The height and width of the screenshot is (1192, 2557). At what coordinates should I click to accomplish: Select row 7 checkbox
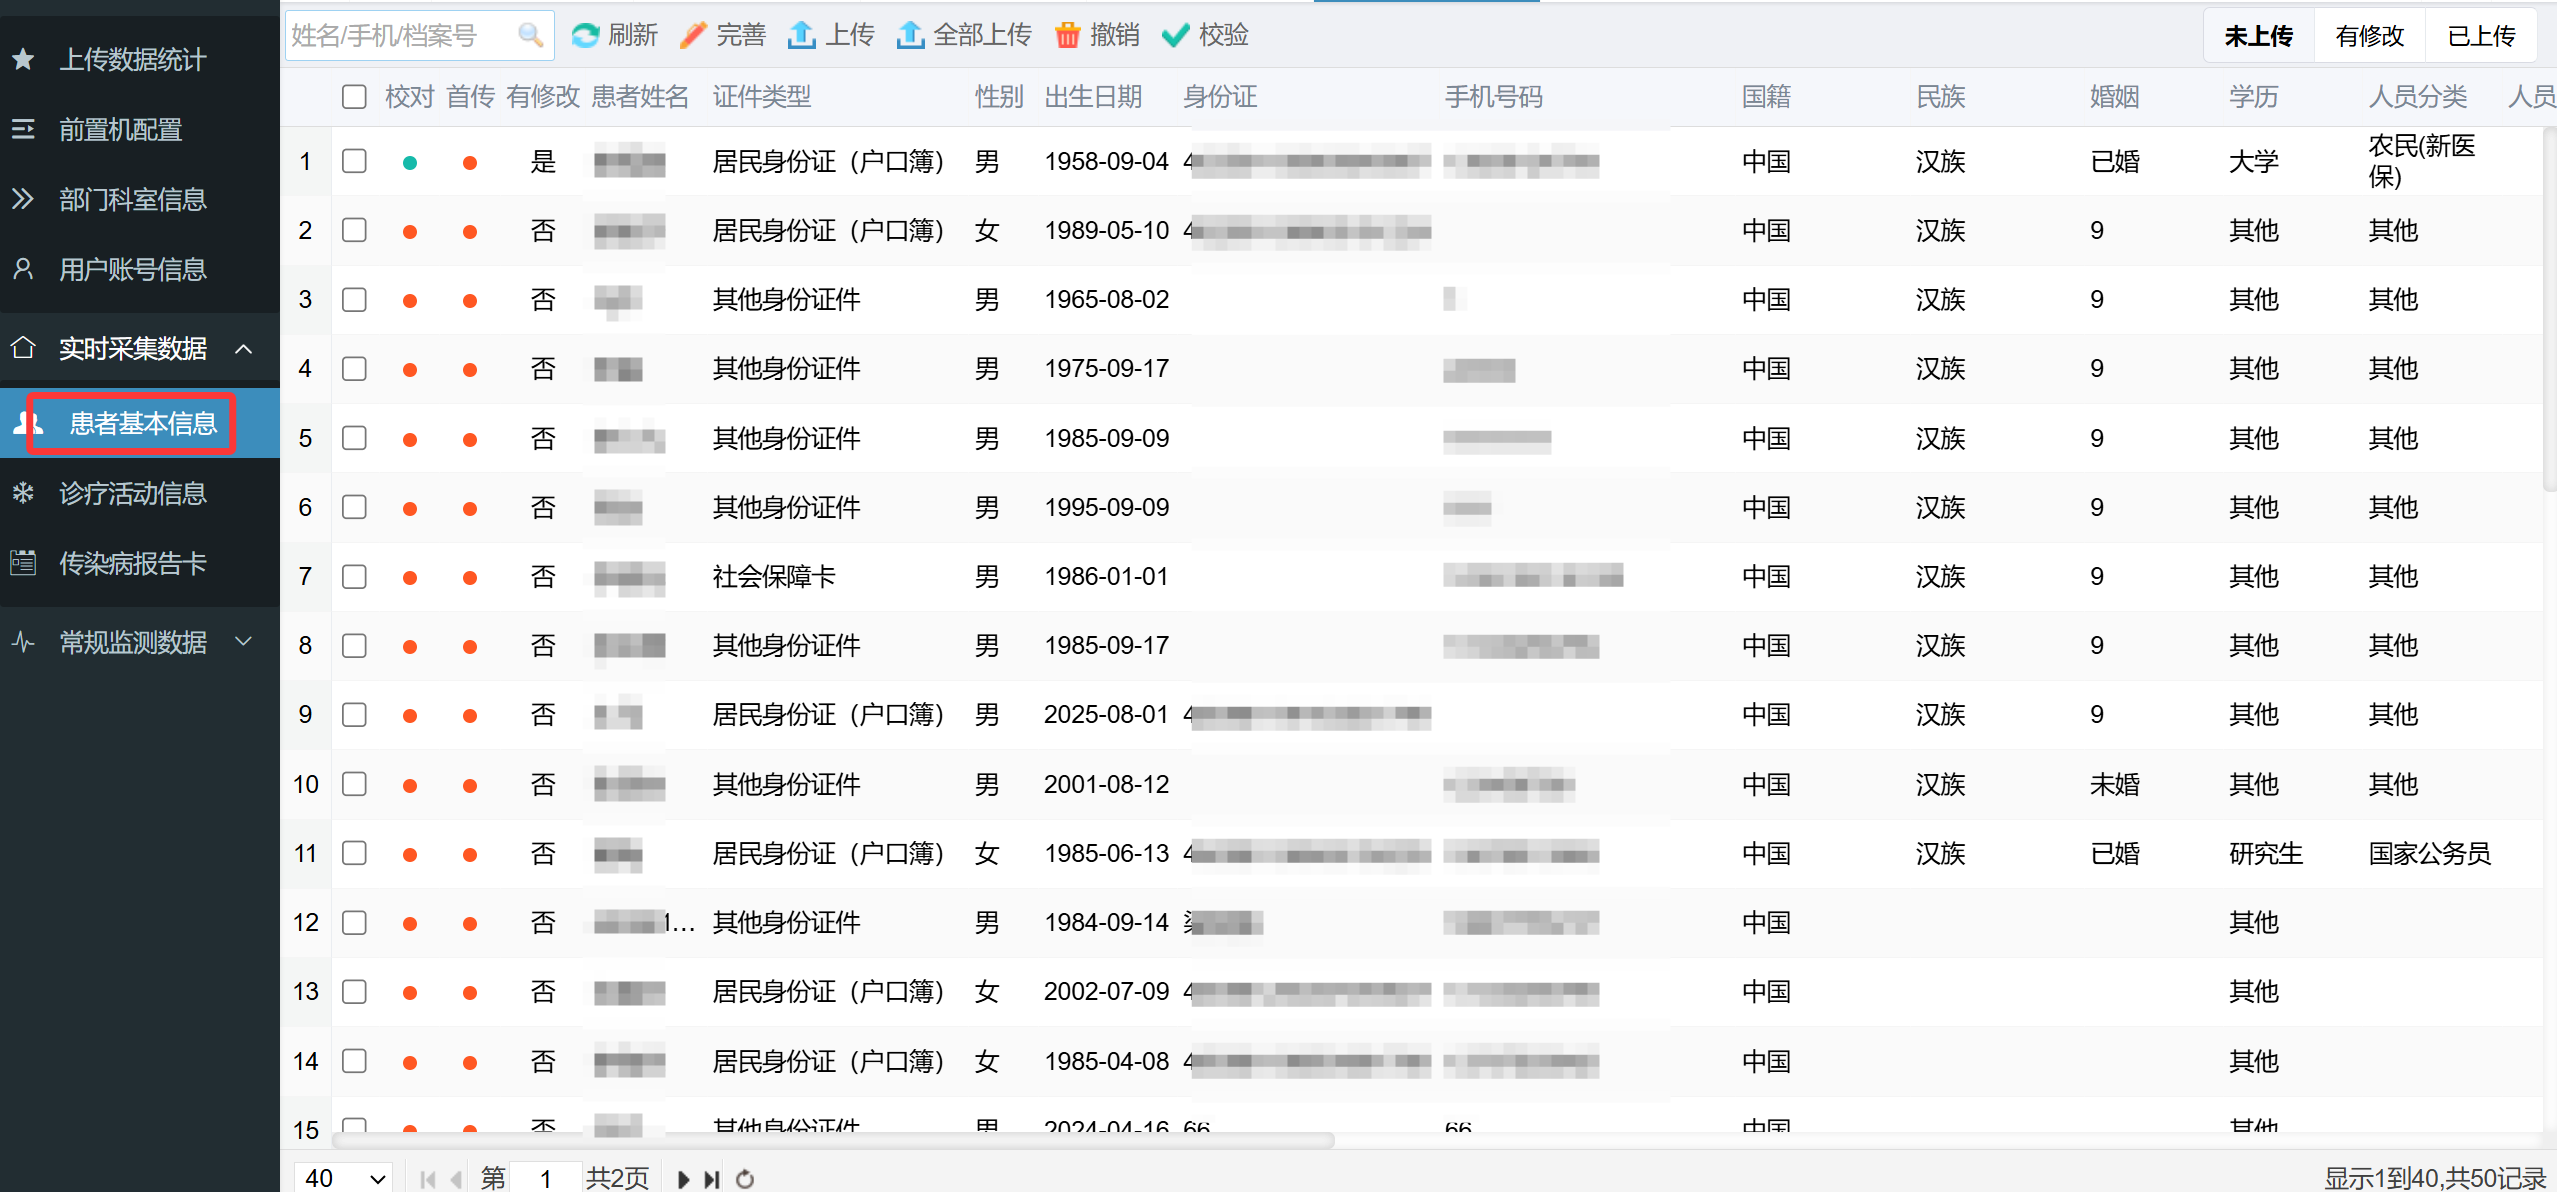(x=354, y=577)
